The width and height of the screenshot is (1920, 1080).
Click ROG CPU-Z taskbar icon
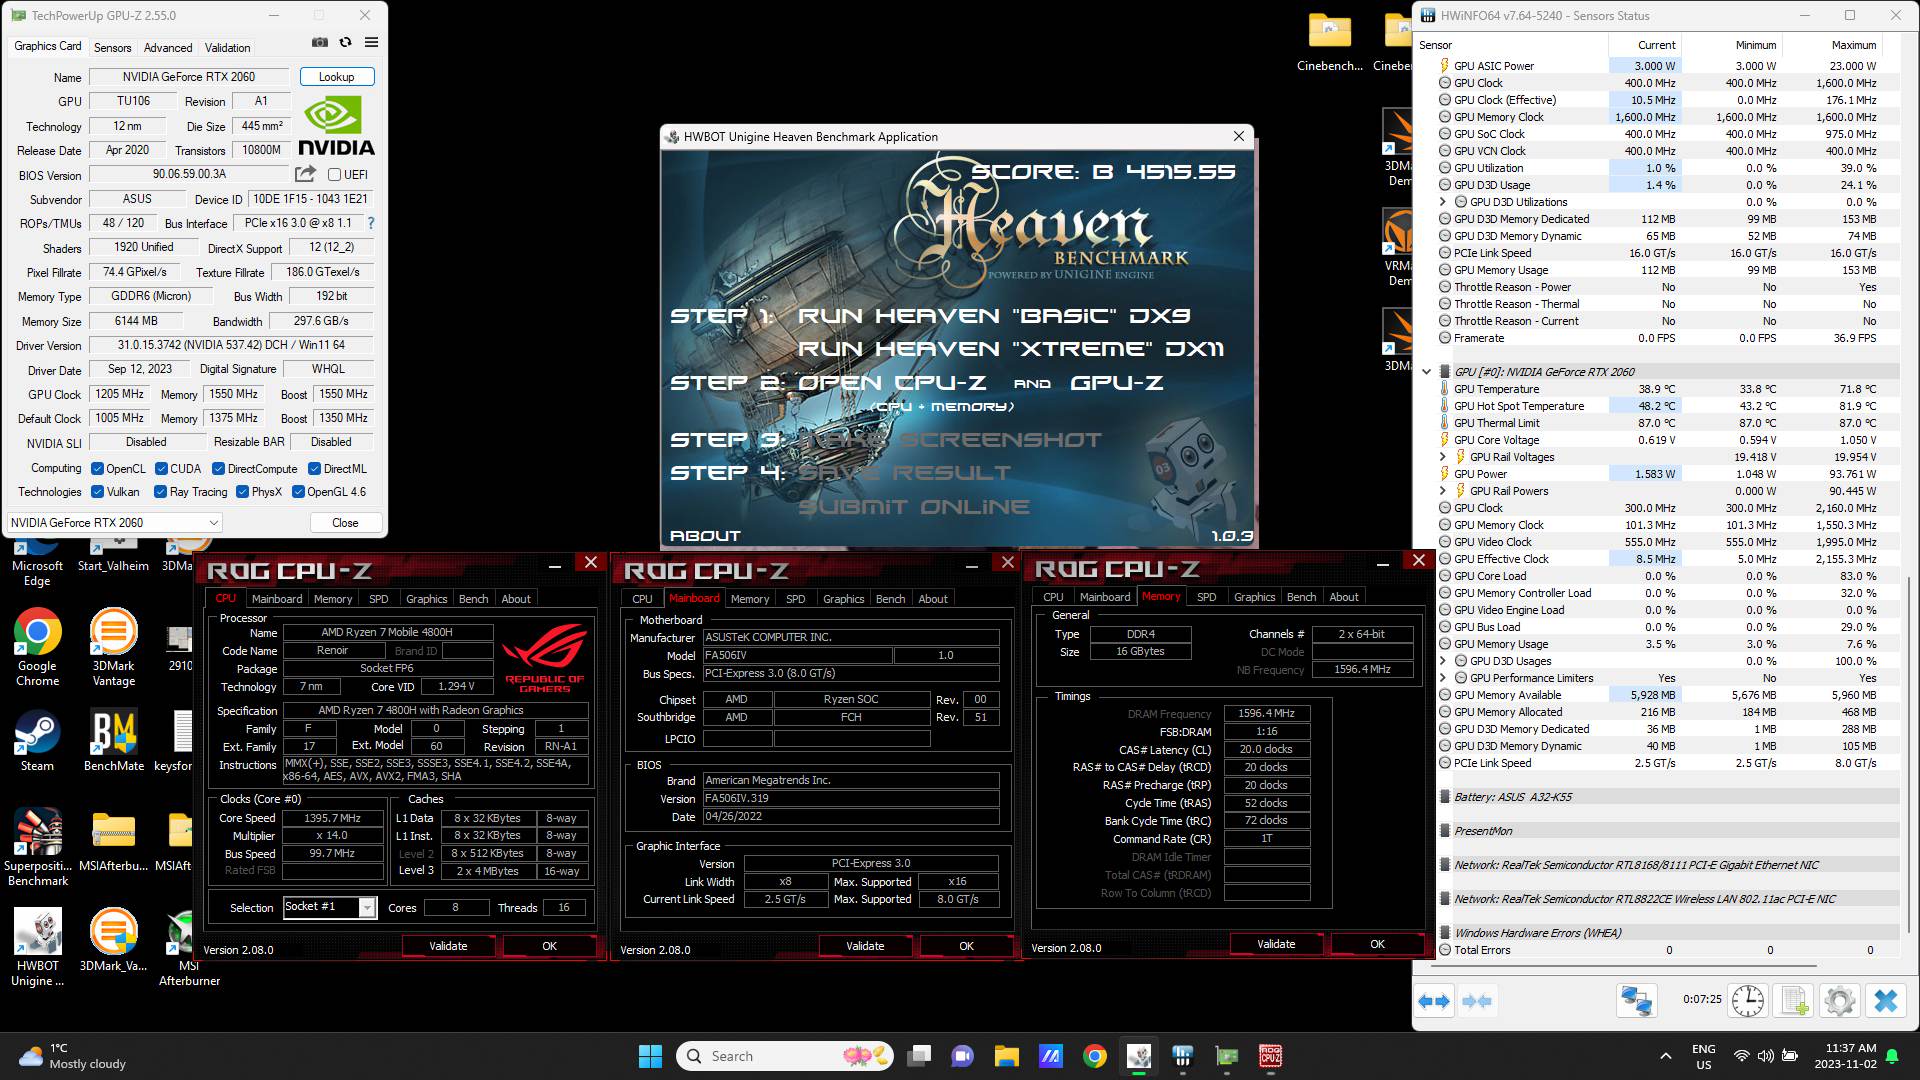pos(1270,1056)
